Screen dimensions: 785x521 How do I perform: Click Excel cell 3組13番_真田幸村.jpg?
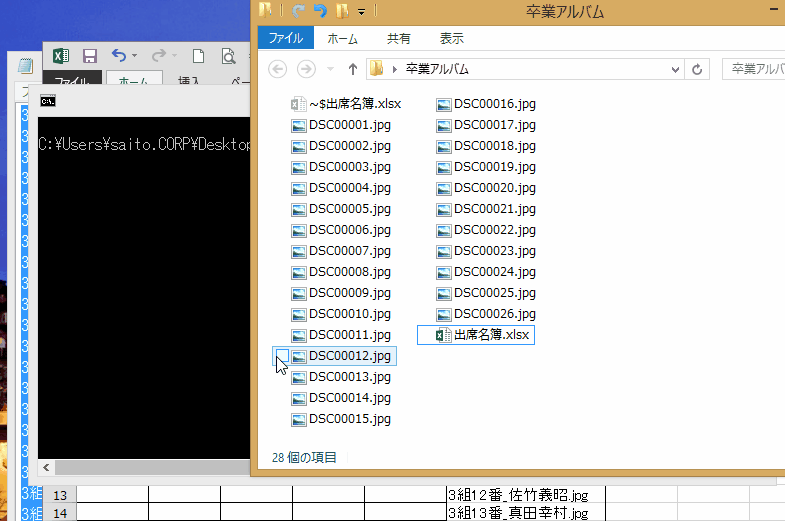click(526, 512)
